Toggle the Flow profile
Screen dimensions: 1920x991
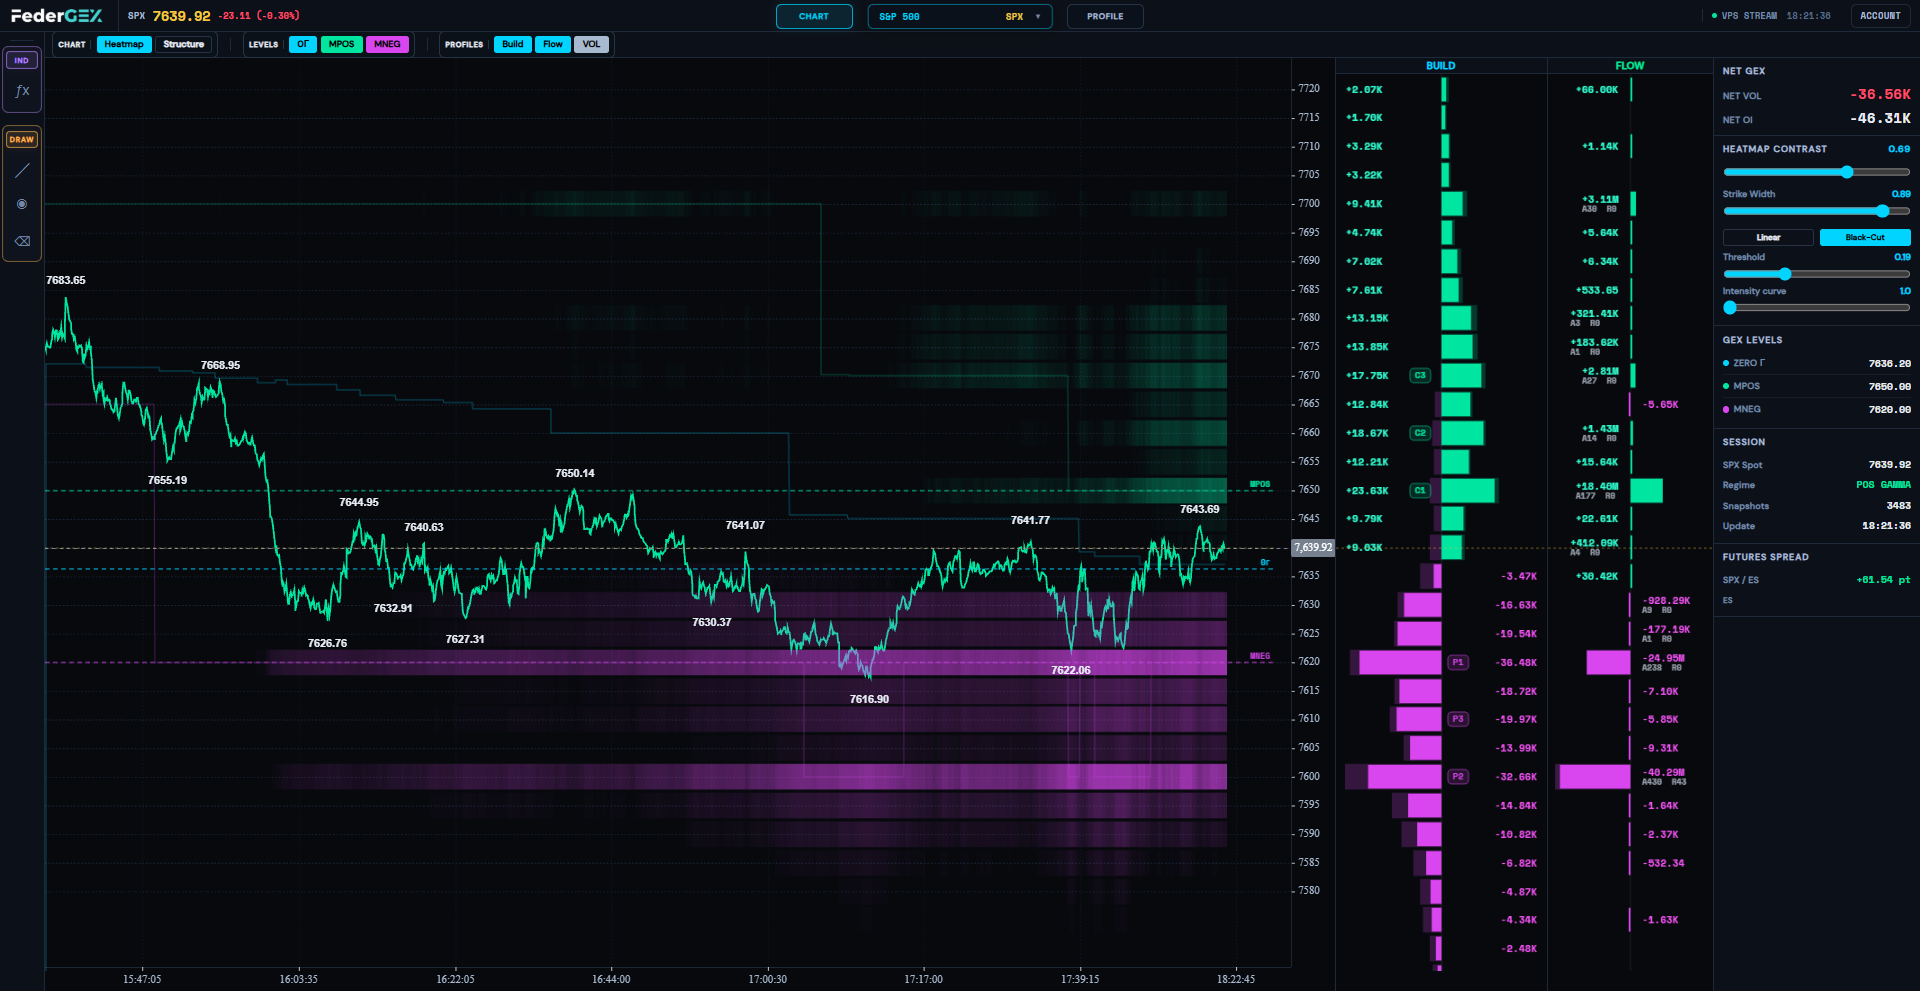[x=553, y=44]
